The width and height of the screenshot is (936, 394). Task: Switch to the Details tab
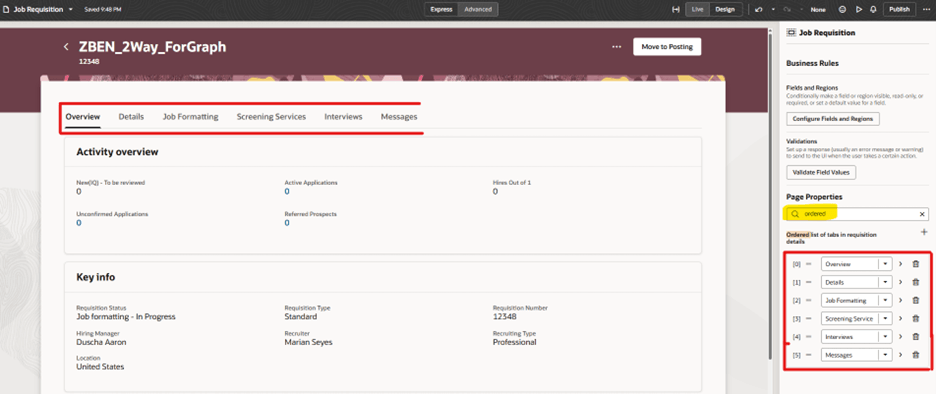point(131,116)
